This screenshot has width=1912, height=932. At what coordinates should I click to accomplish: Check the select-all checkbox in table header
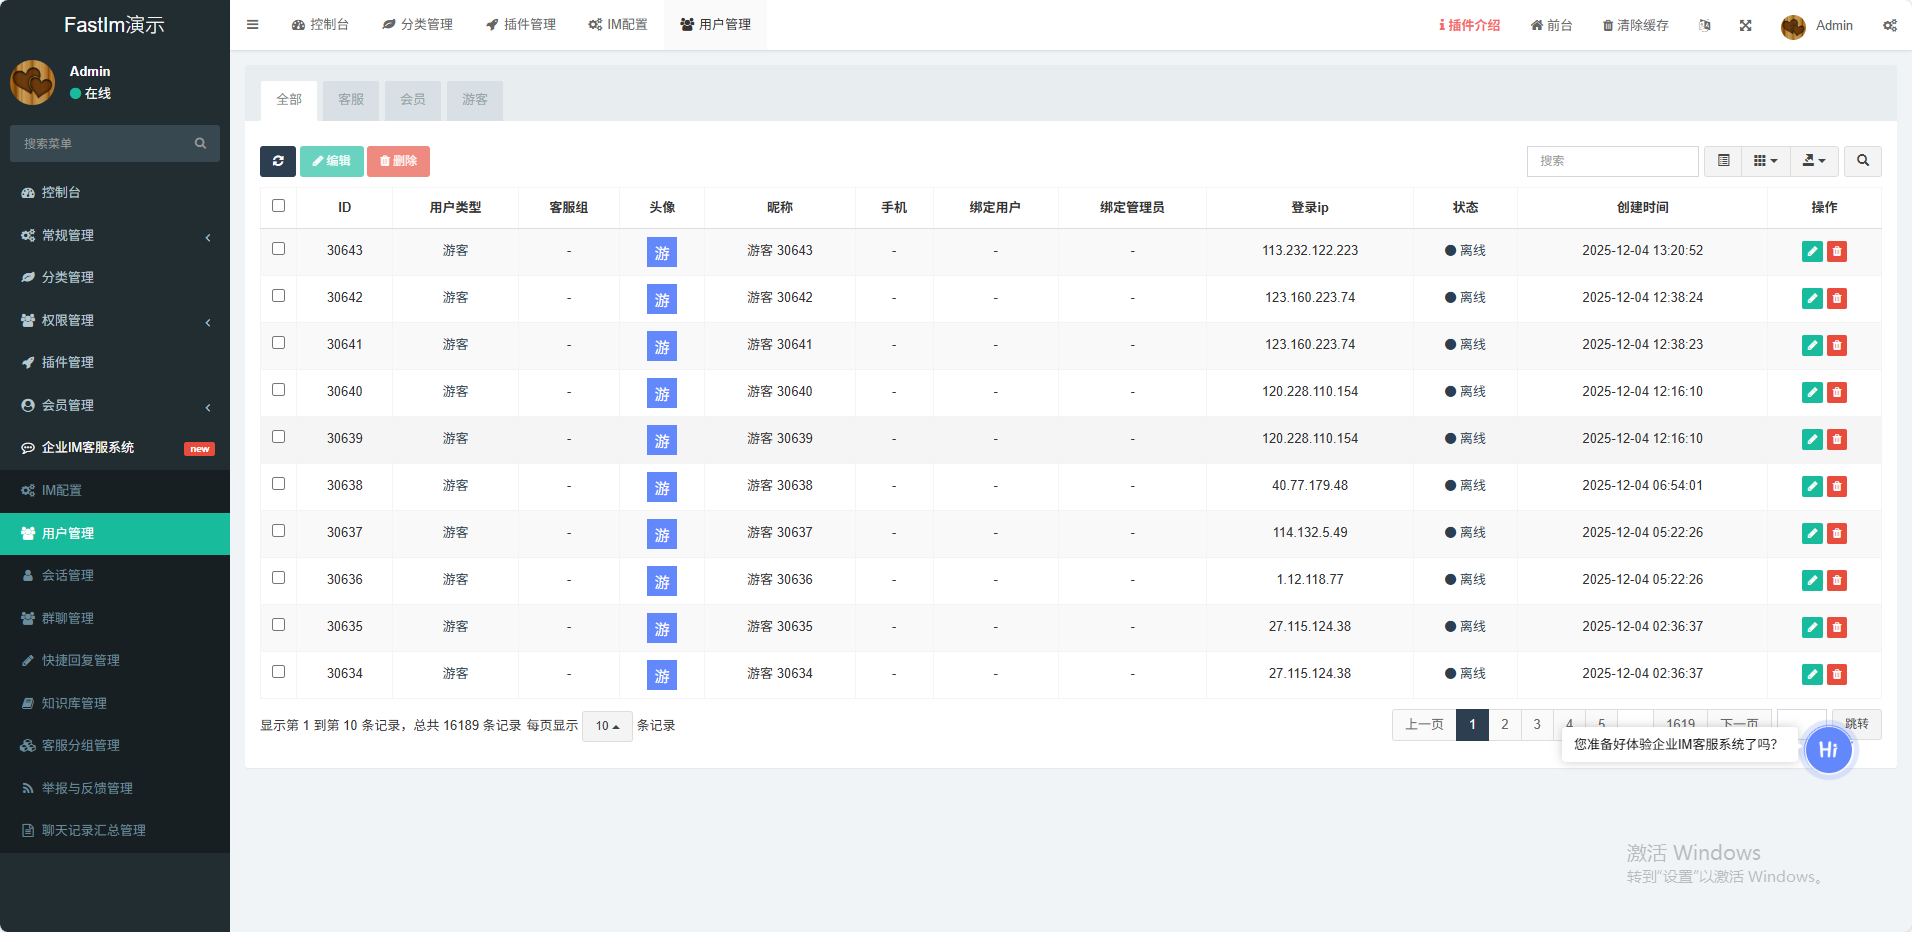pyautogui.click(x=279, y=206)
